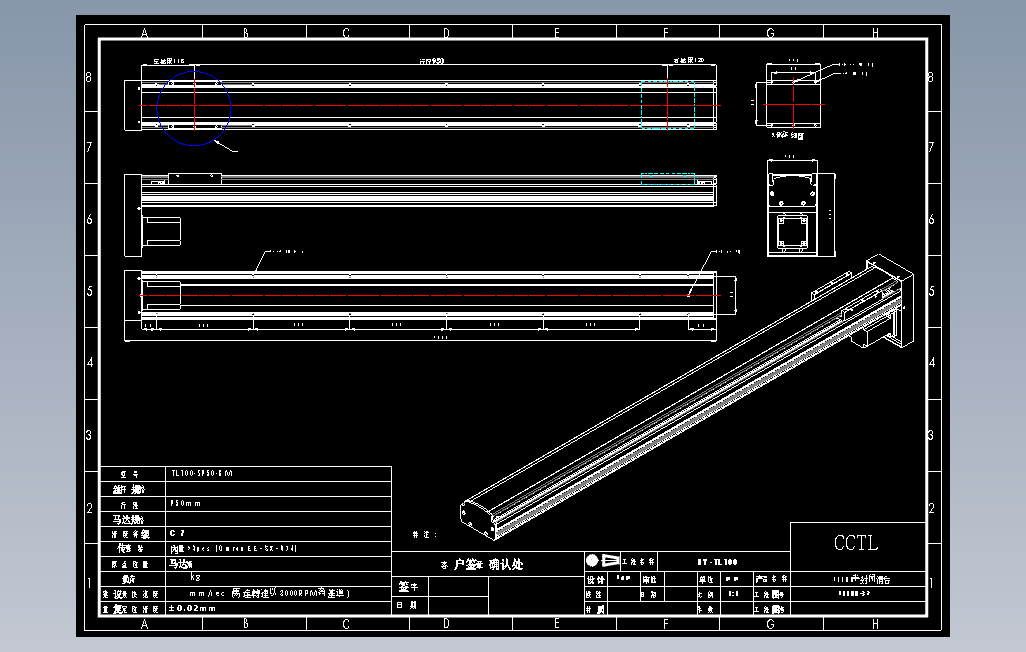The width and height of the screenshot is (1026, 652).
Task: Click the leader line from the blue detail circle
Action: point(226,146)
